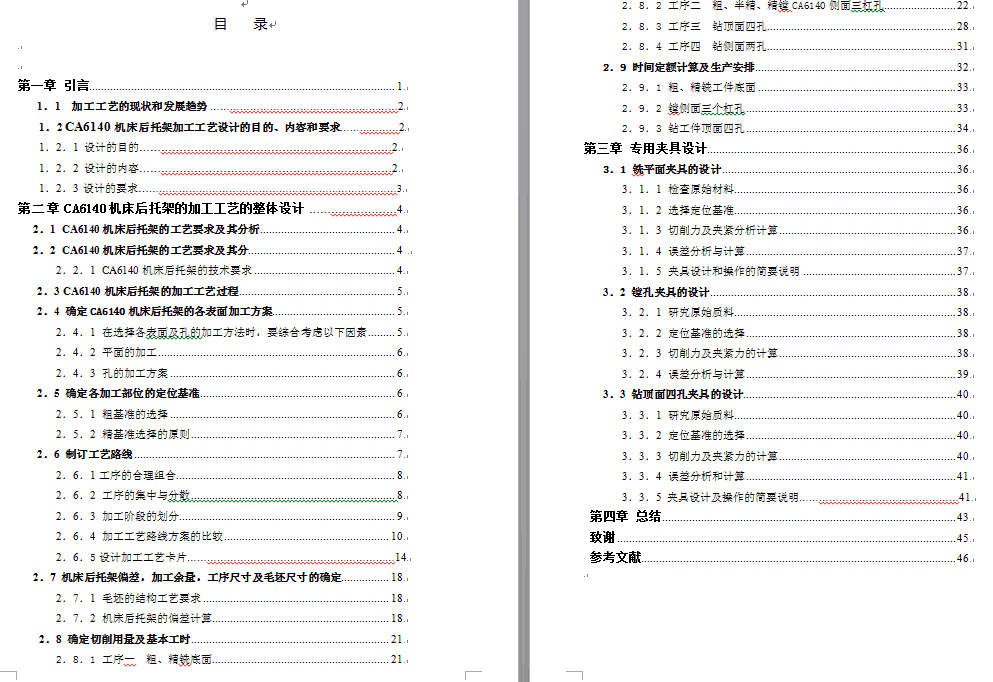Click entry 2.6.3 加工阶段的划分
Screen dimensions: 993x682
pos(231,516)
